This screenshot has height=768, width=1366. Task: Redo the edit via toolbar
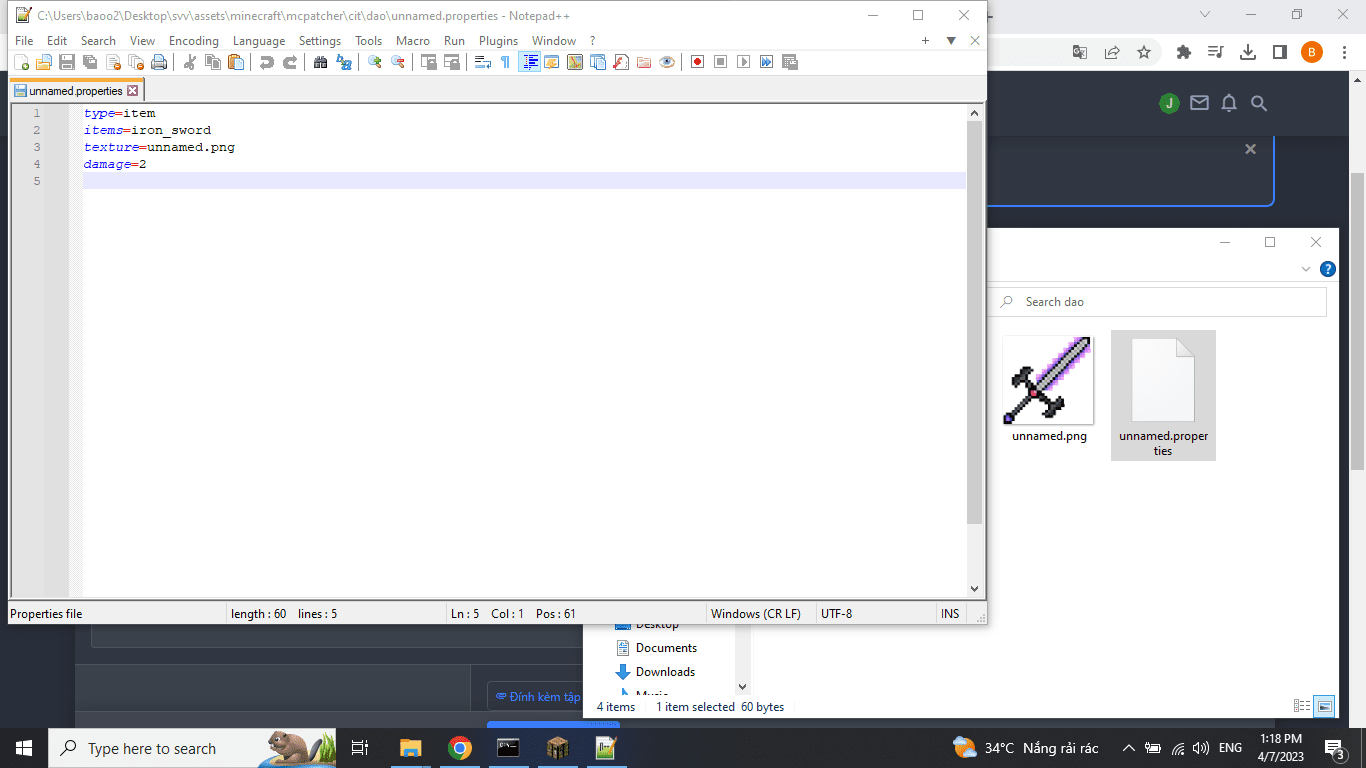290,62
